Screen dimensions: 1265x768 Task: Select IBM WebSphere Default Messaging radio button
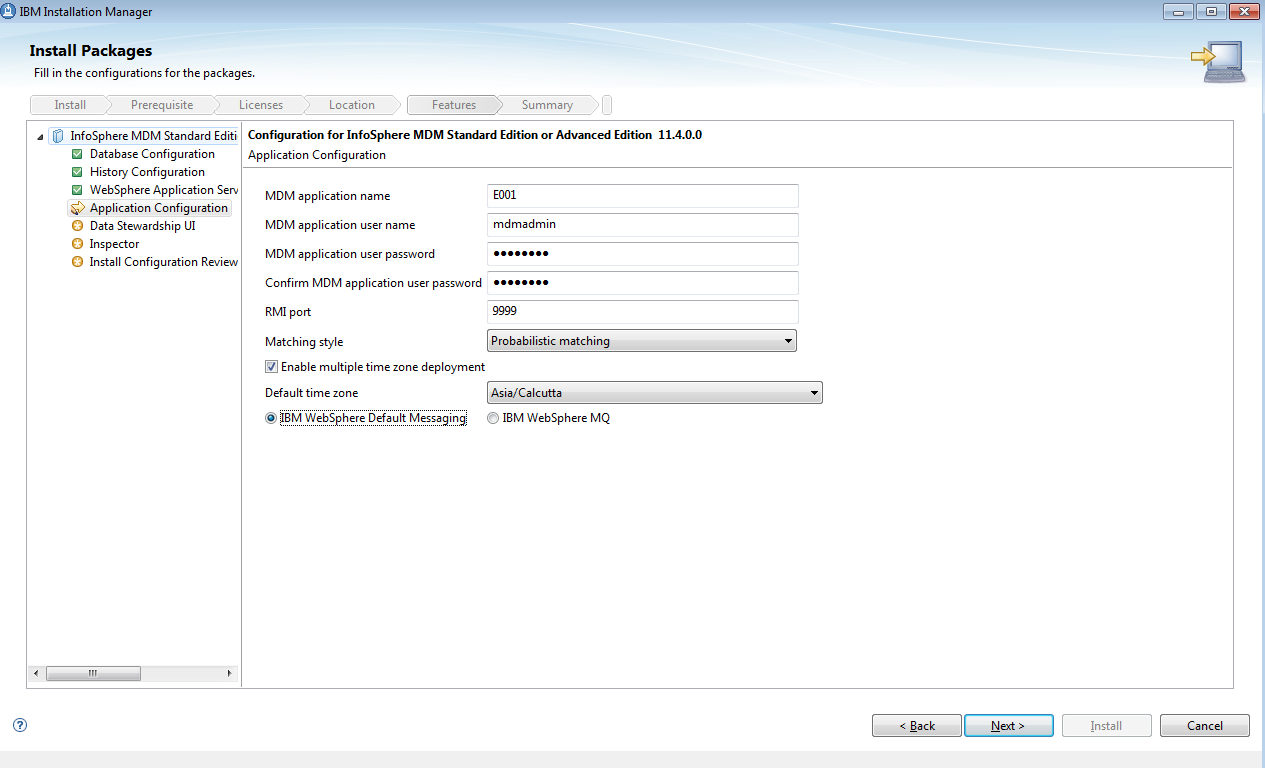click(x=271, y=419)
